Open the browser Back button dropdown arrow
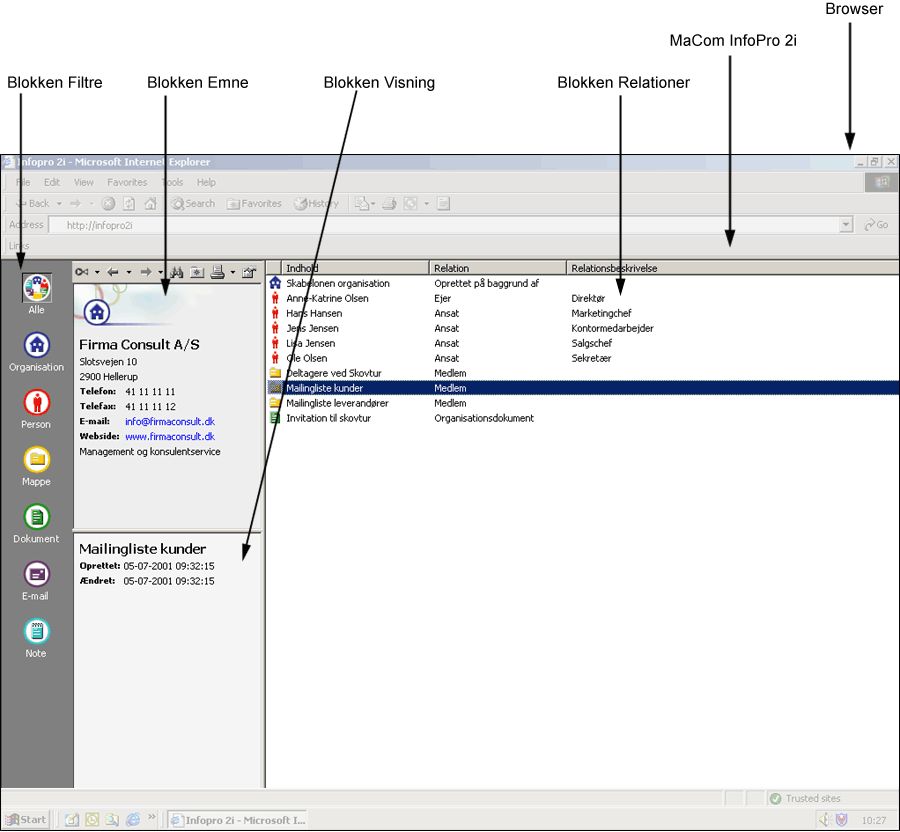Viewport: 900px width, 832px height. 59,204
